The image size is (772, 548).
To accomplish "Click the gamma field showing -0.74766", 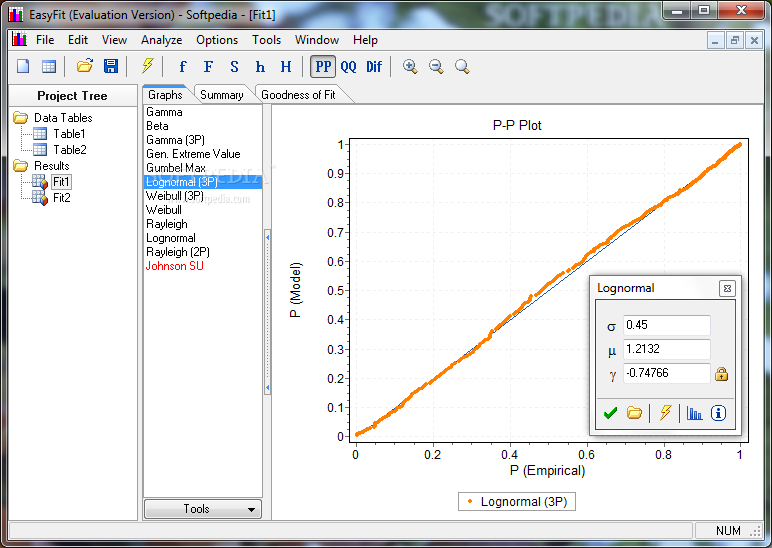I will click(667, 373).
